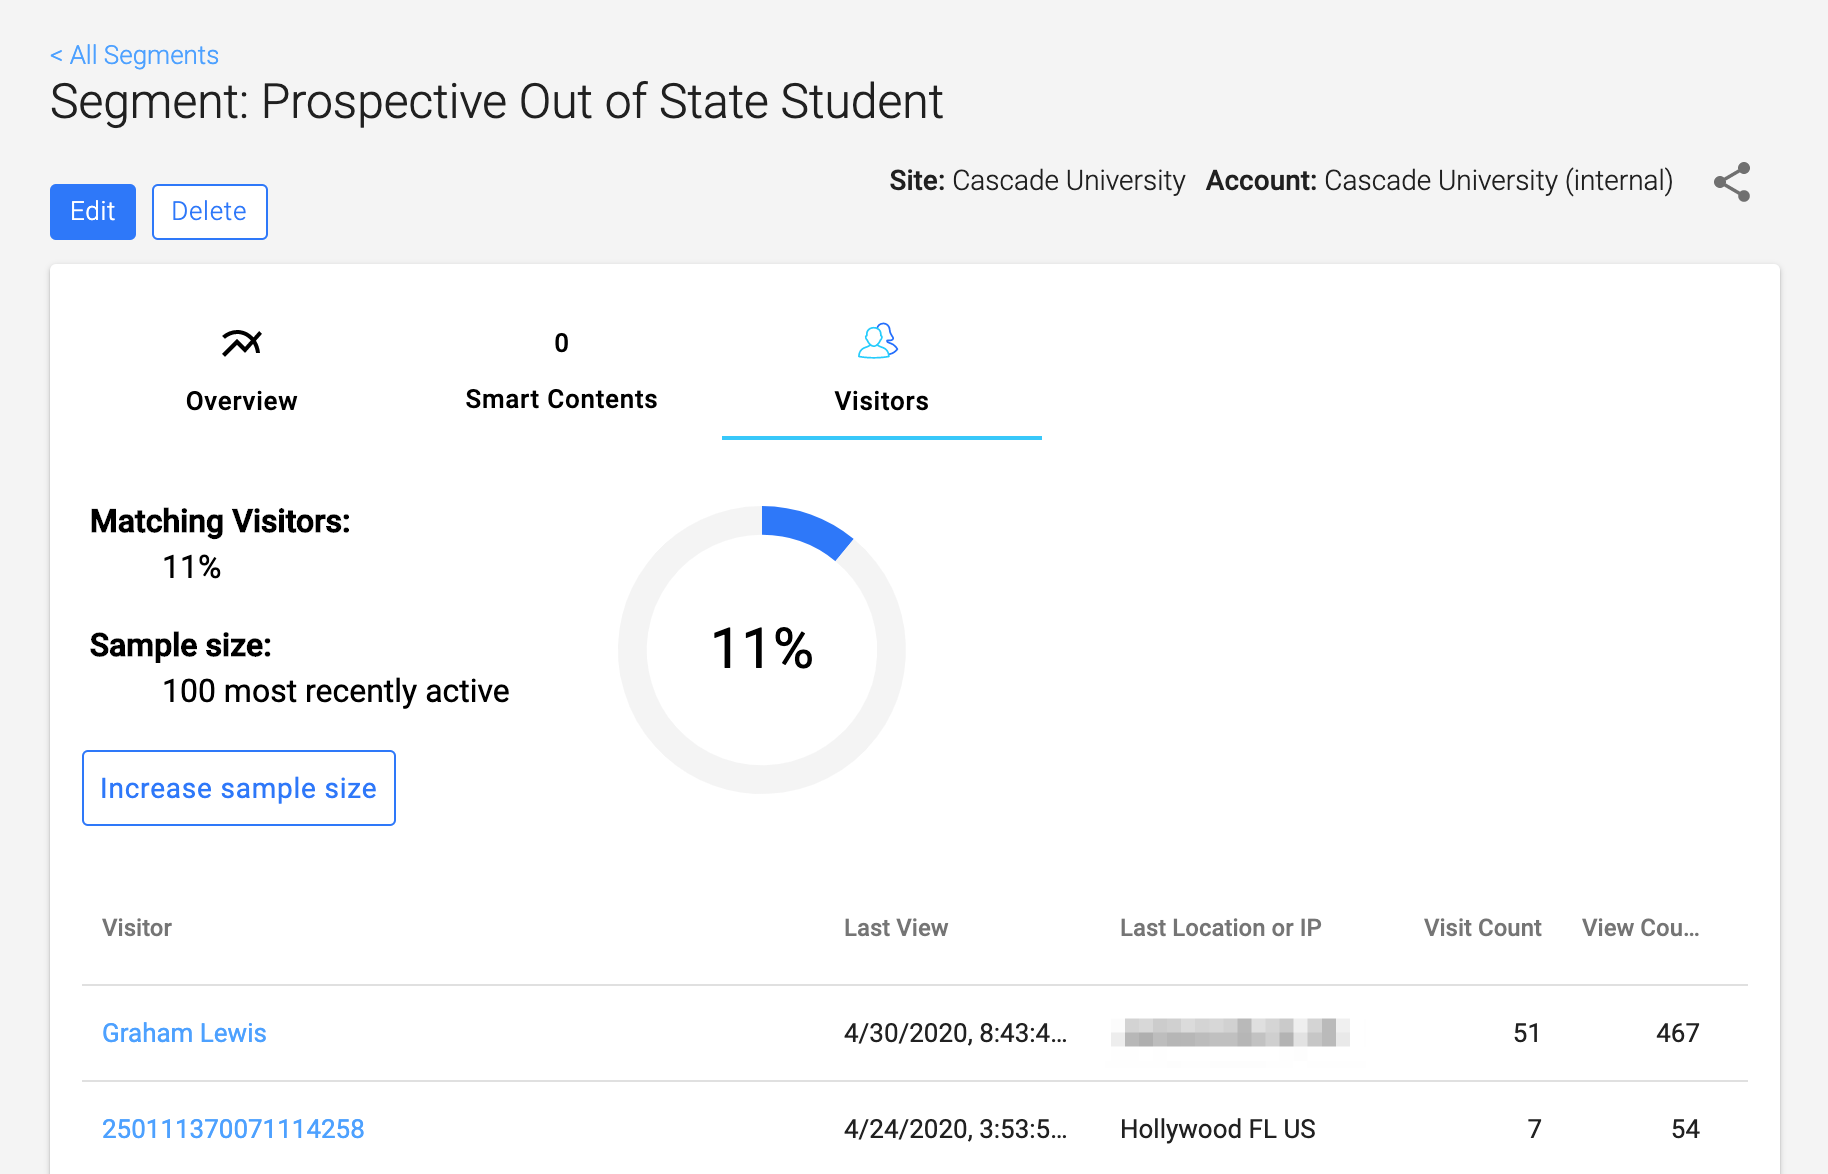Click the Visitors people icon
Viewport: 1828px width, 1174px height.
(x=878, y=341)
